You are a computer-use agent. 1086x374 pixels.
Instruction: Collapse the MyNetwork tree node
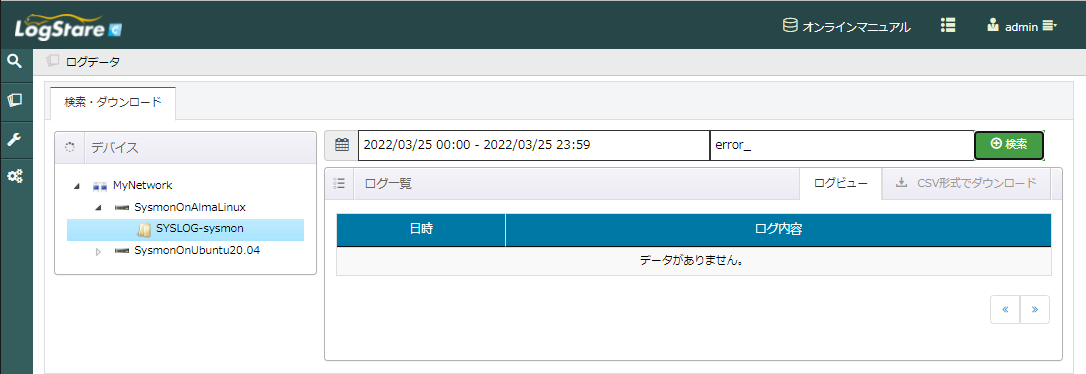tap(77, 186)
